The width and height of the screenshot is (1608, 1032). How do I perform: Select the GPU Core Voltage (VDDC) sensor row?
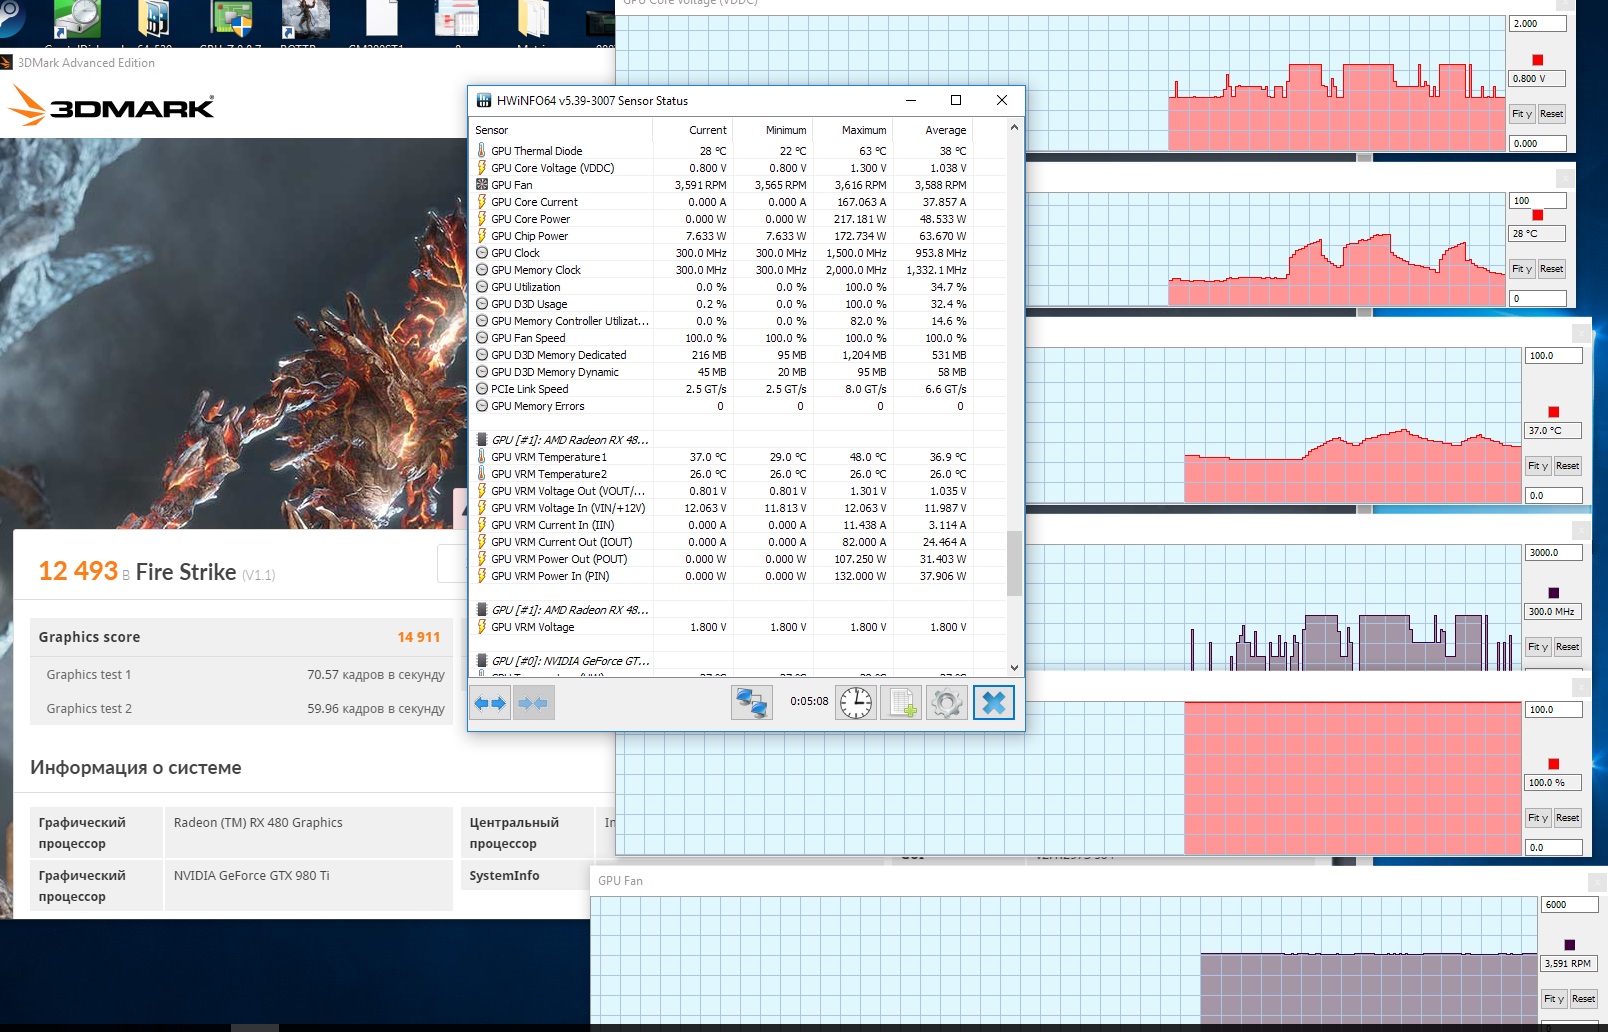[737, 168]
